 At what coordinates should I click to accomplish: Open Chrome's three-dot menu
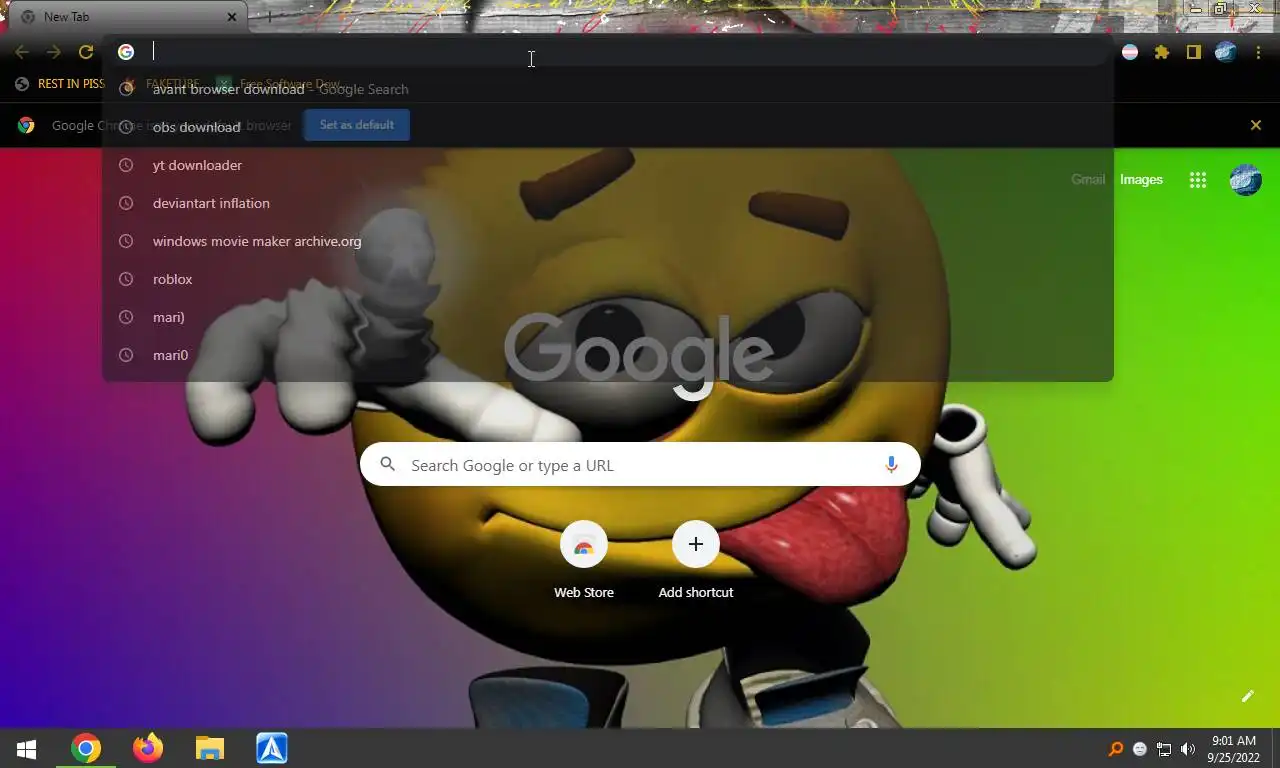1258,52
